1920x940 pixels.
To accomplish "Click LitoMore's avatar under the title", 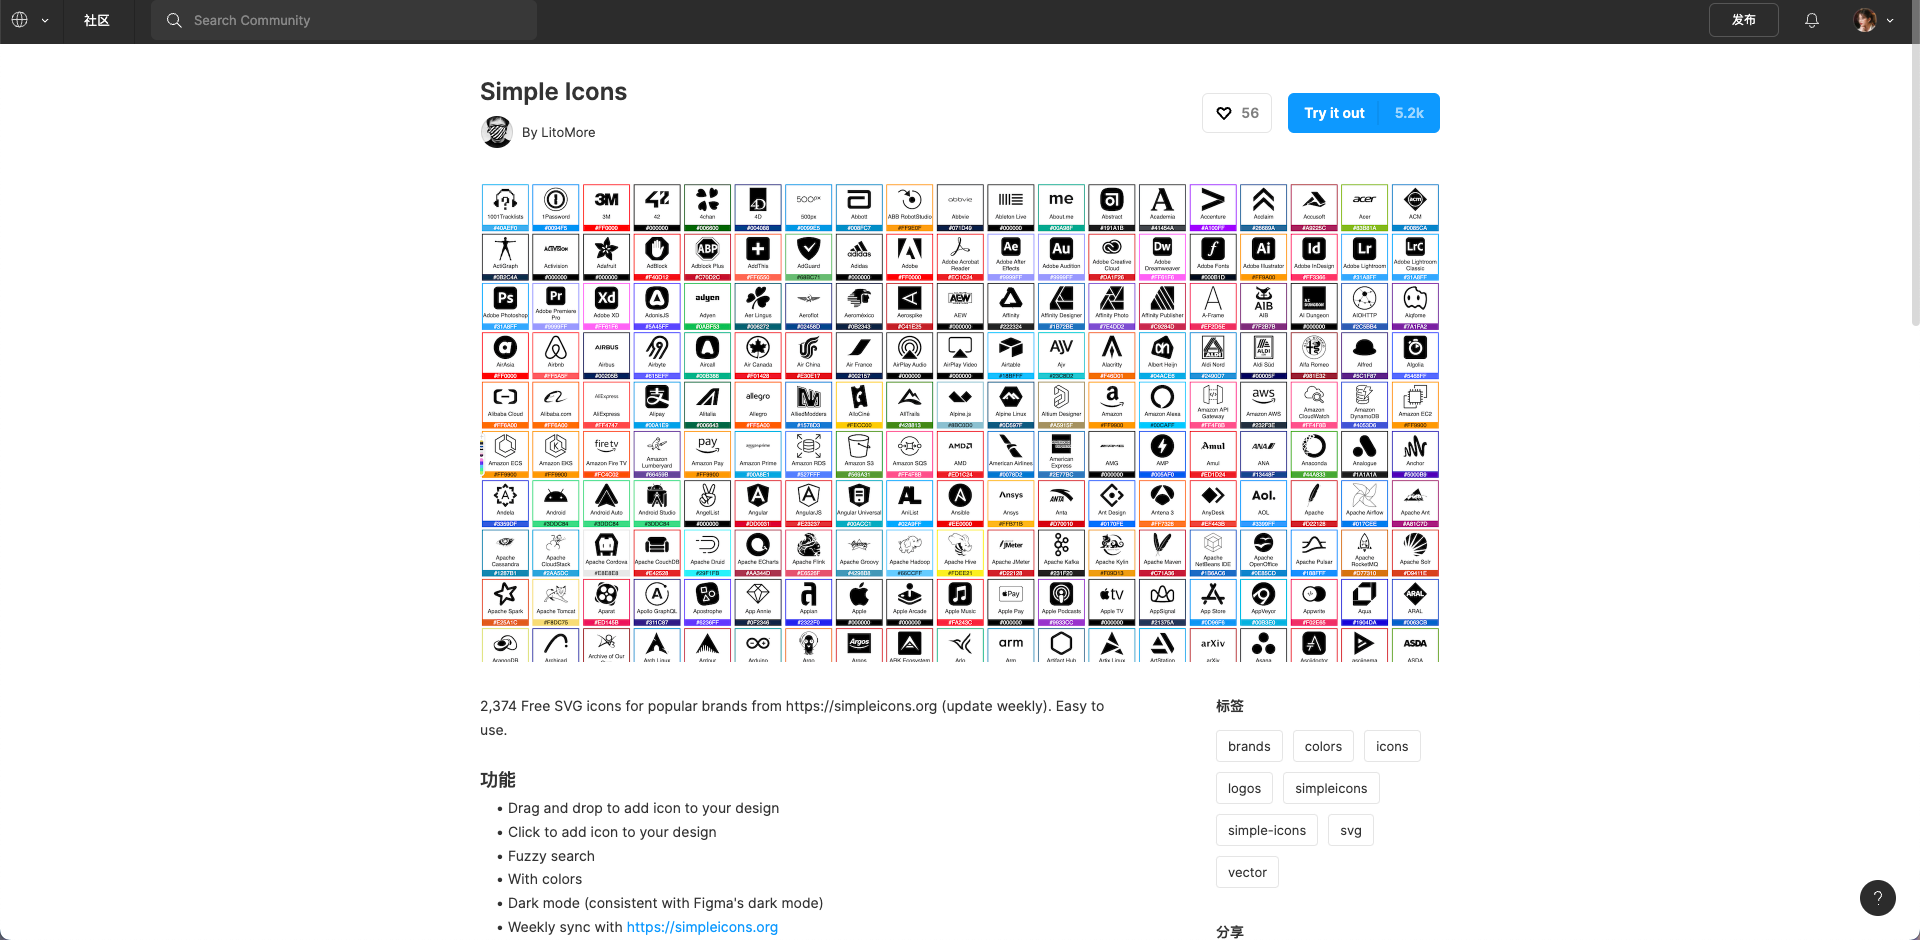I will [497, 132].
